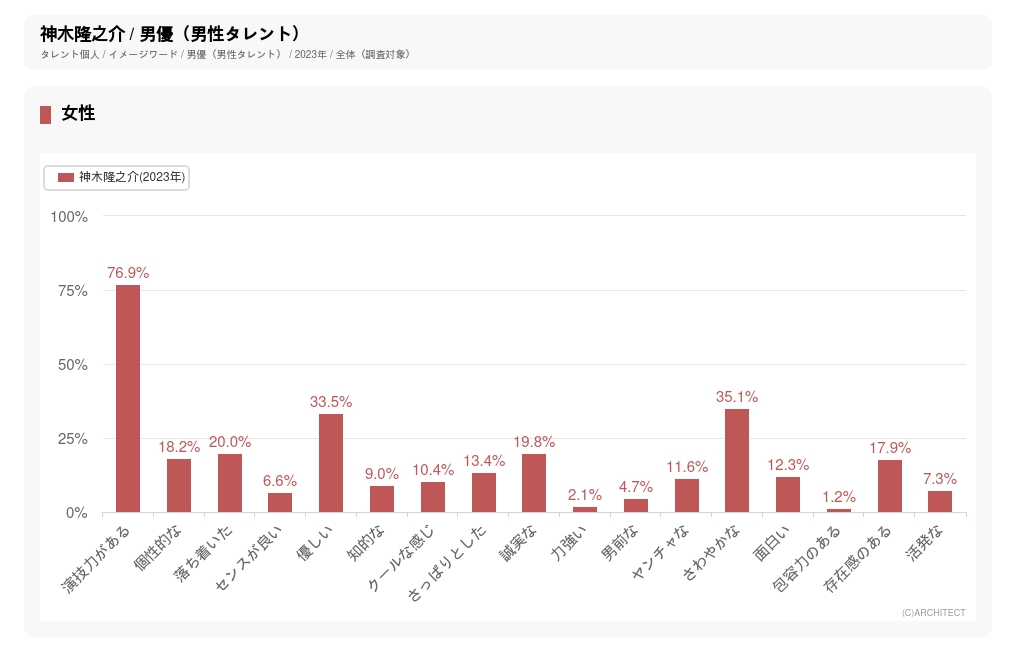
Task: Click the クールな感じ bar at 10.4%
Action: point(433,497)
